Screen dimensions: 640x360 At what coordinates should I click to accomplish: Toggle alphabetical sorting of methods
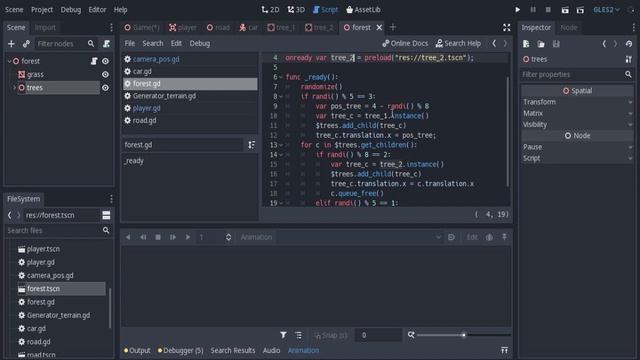[251, 145]
